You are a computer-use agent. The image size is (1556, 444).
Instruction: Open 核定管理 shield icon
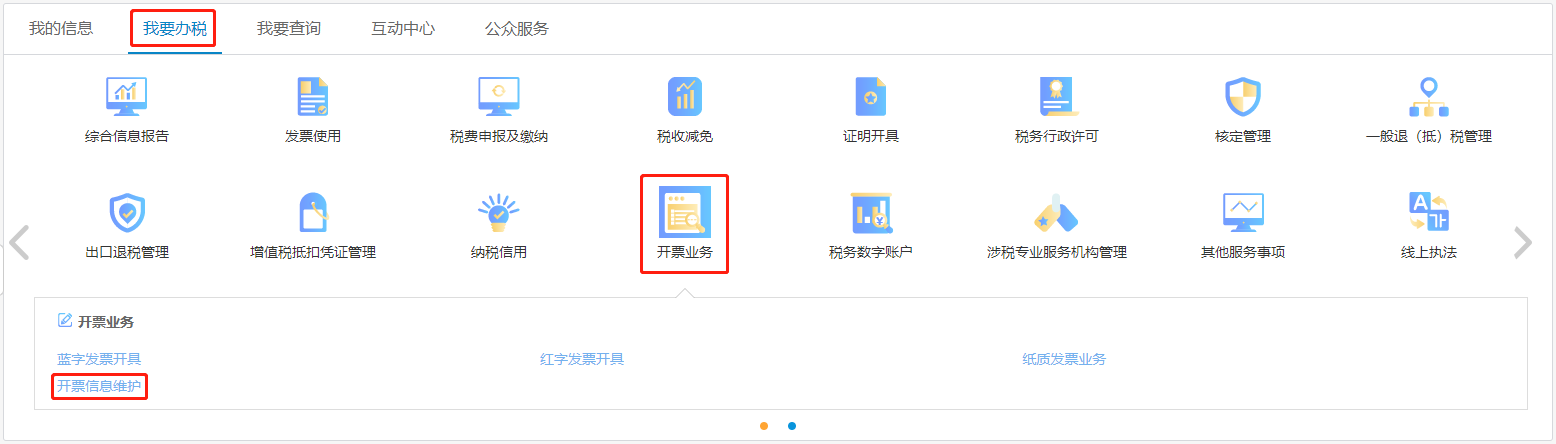coord(1243,97)
